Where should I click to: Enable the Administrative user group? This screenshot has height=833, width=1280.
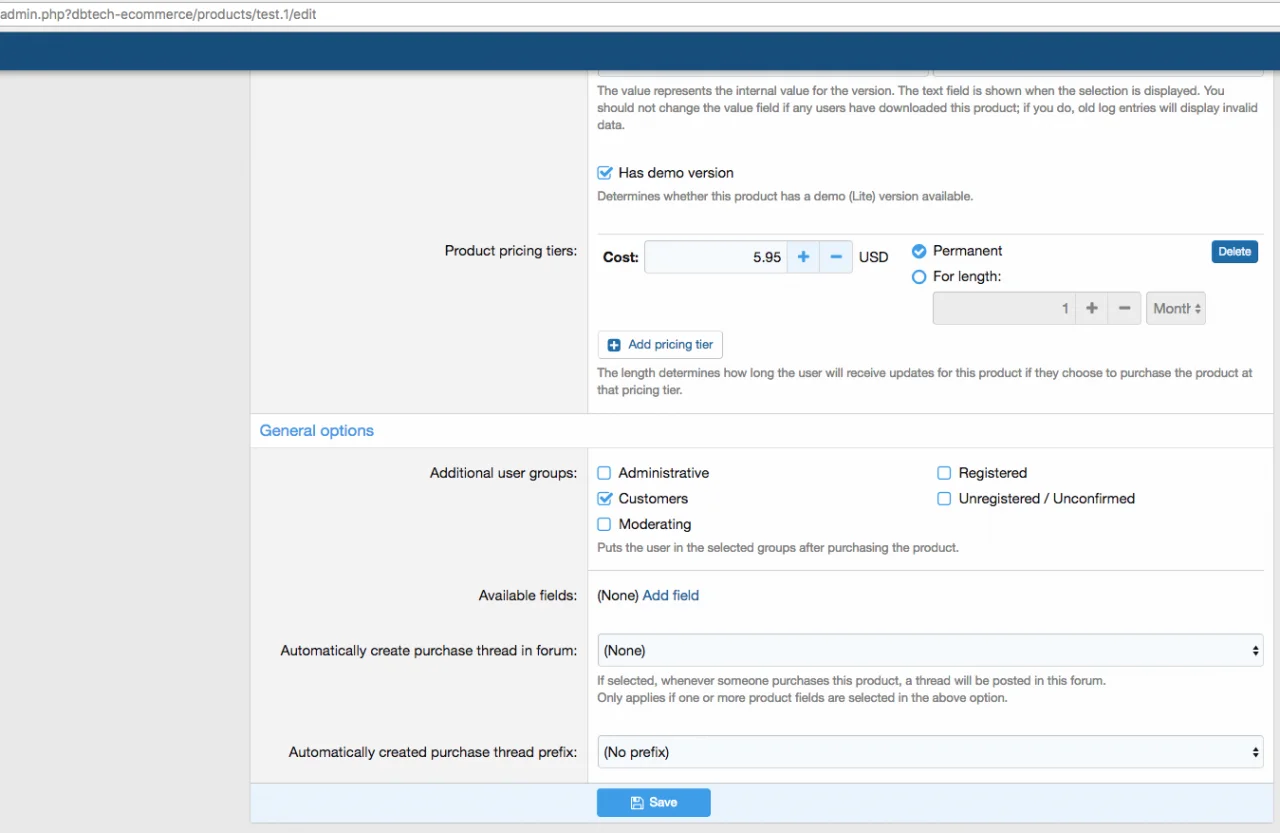[605, 473]
